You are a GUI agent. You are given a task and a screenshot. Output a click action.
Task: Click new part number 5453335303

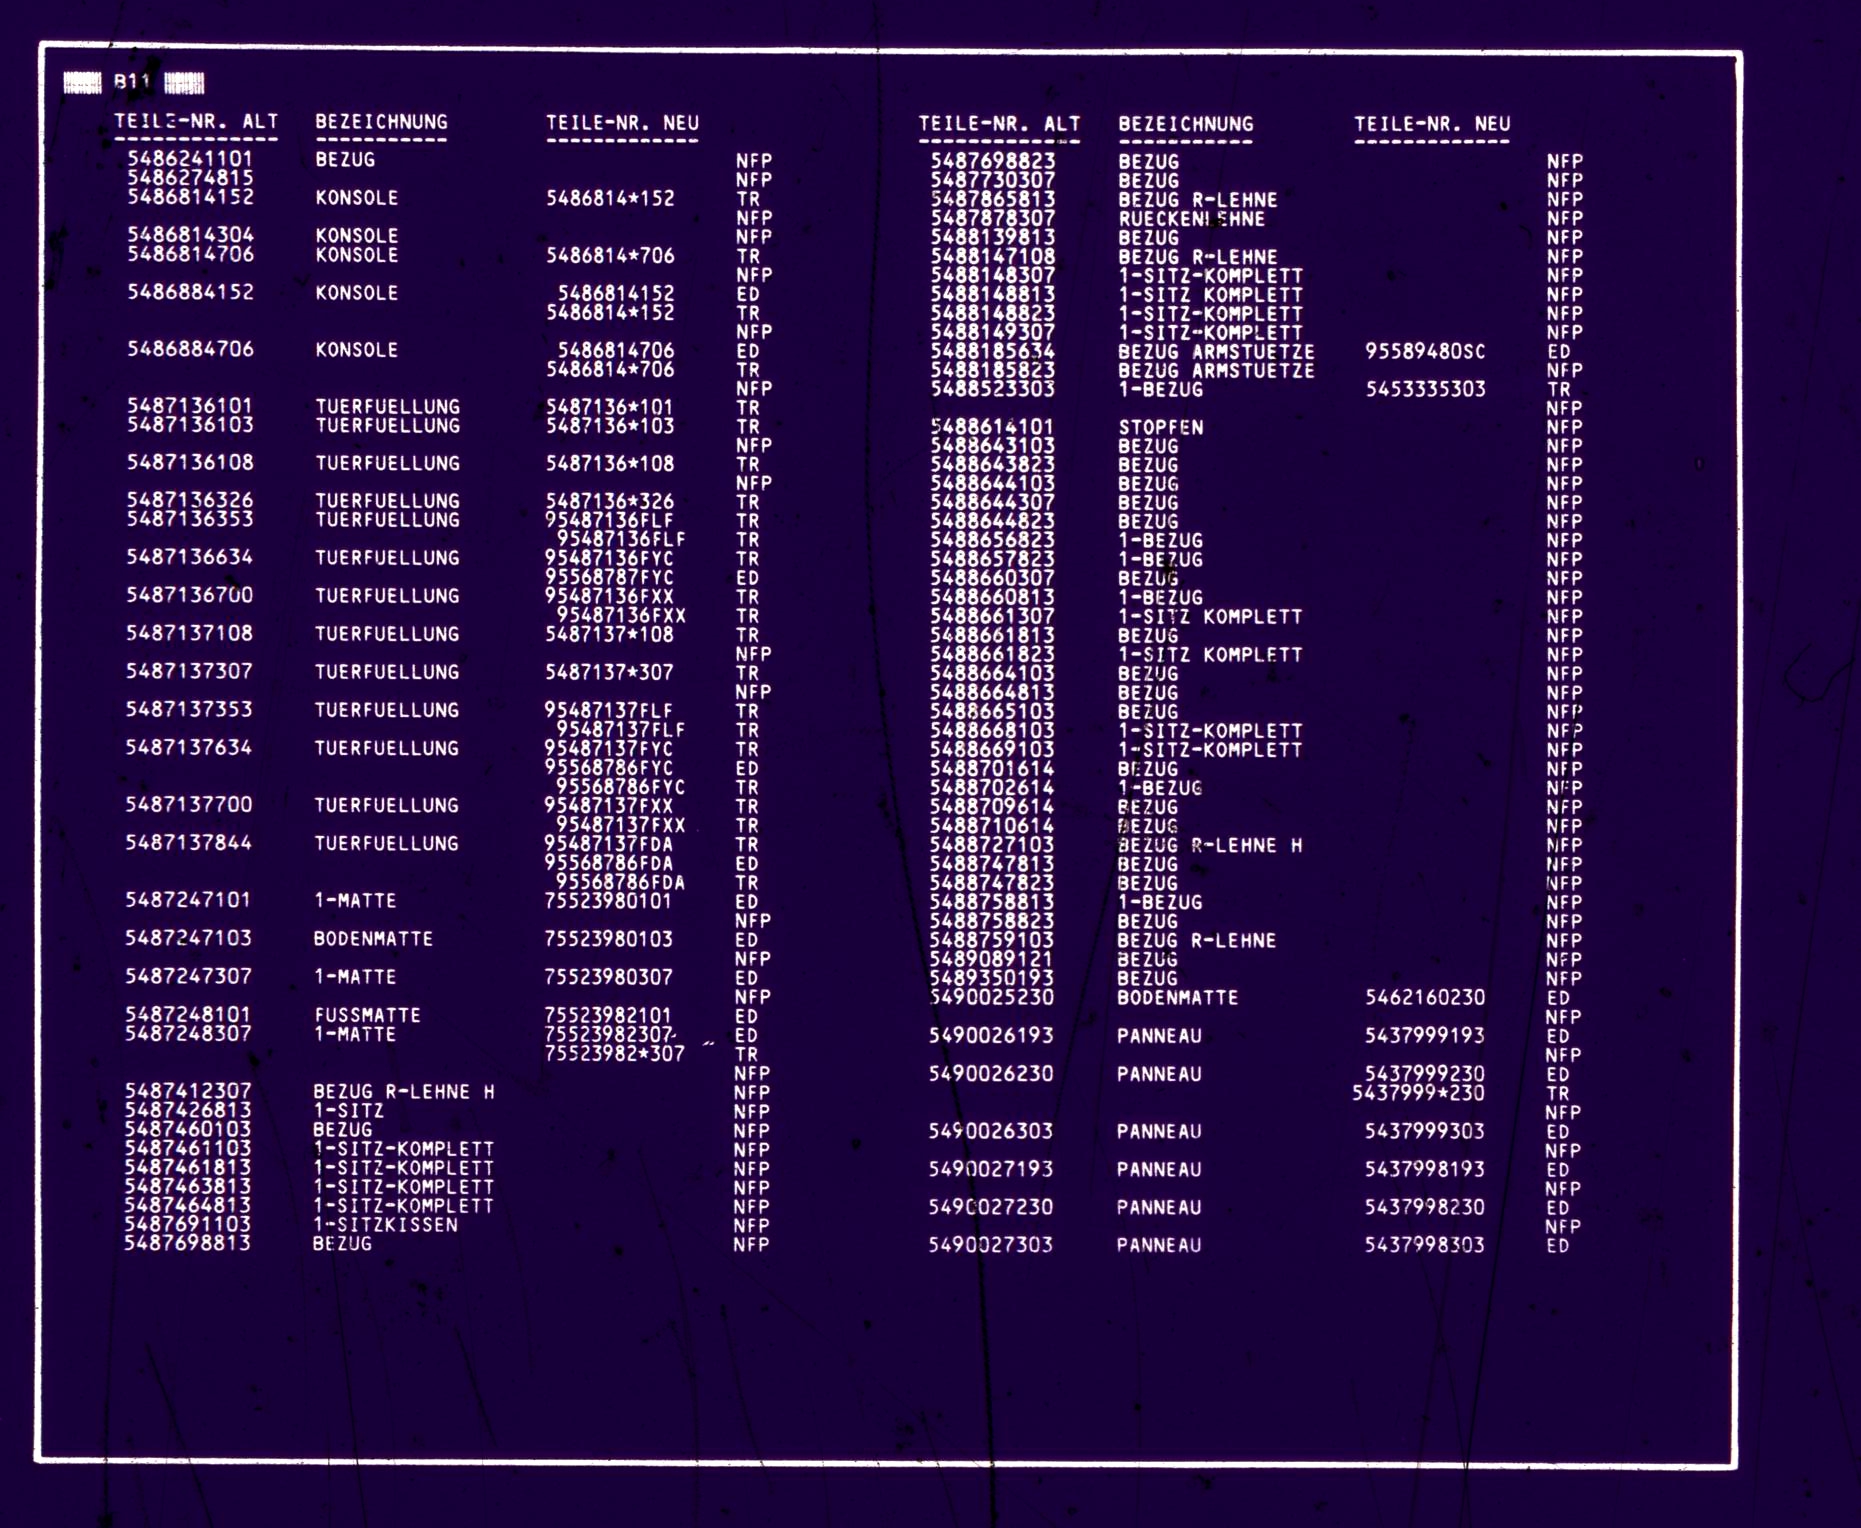tap(1425, 389)
